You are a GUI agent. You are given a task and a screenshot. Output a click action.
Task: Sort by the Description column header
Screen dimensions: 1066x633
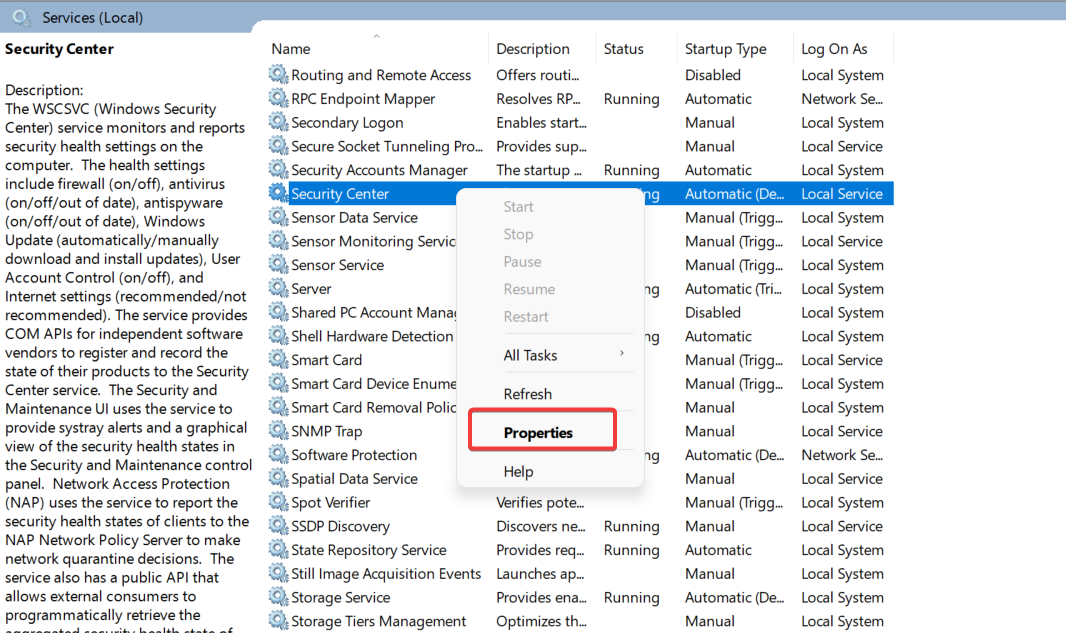(x=532, y=49)
